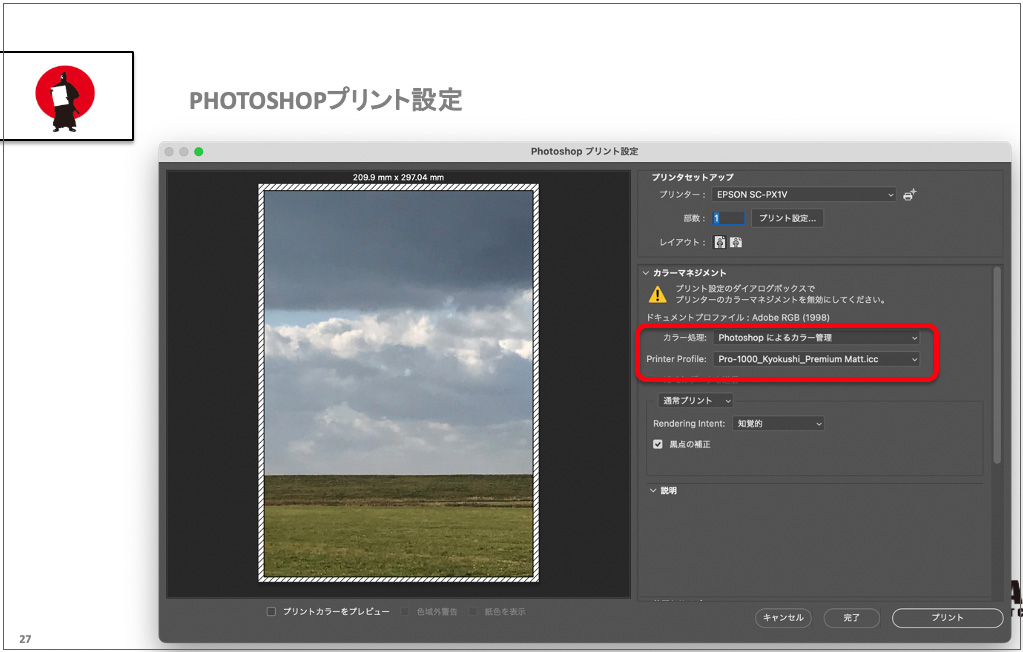
Task: Click the プリント設定... button
Action: (x=787, y=218)
